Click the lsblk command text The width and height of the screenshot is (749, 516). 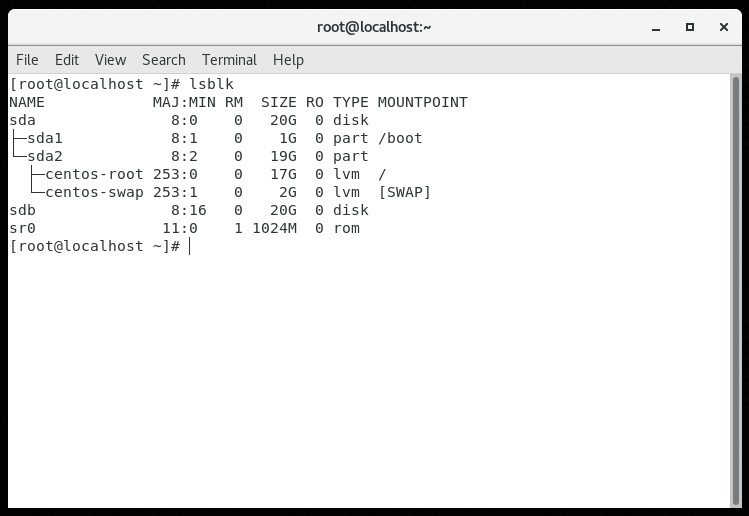pos(211,84)
